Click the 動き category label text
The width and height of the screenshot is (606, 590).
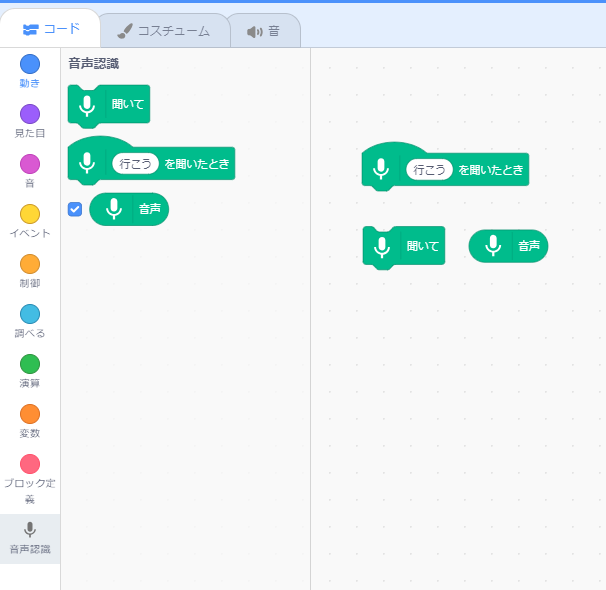tap(30, 83)
